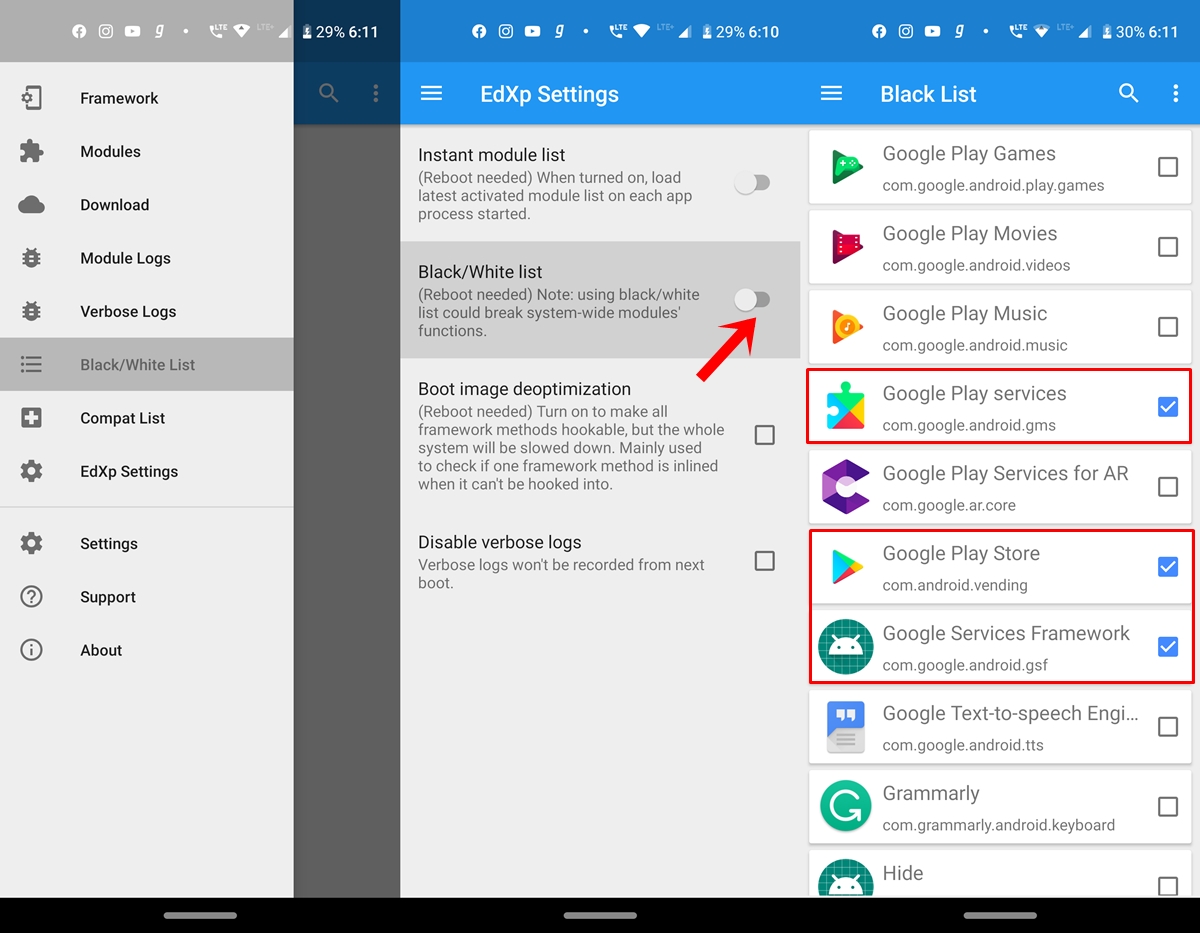Click the EdXp Settings gear icon

pos(31,471)
